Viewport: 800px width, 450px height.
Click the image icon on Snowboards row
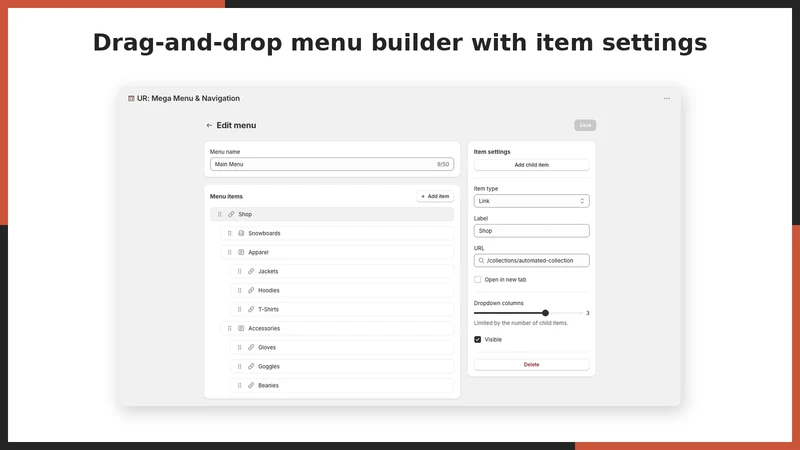click(x=241, y=233)
